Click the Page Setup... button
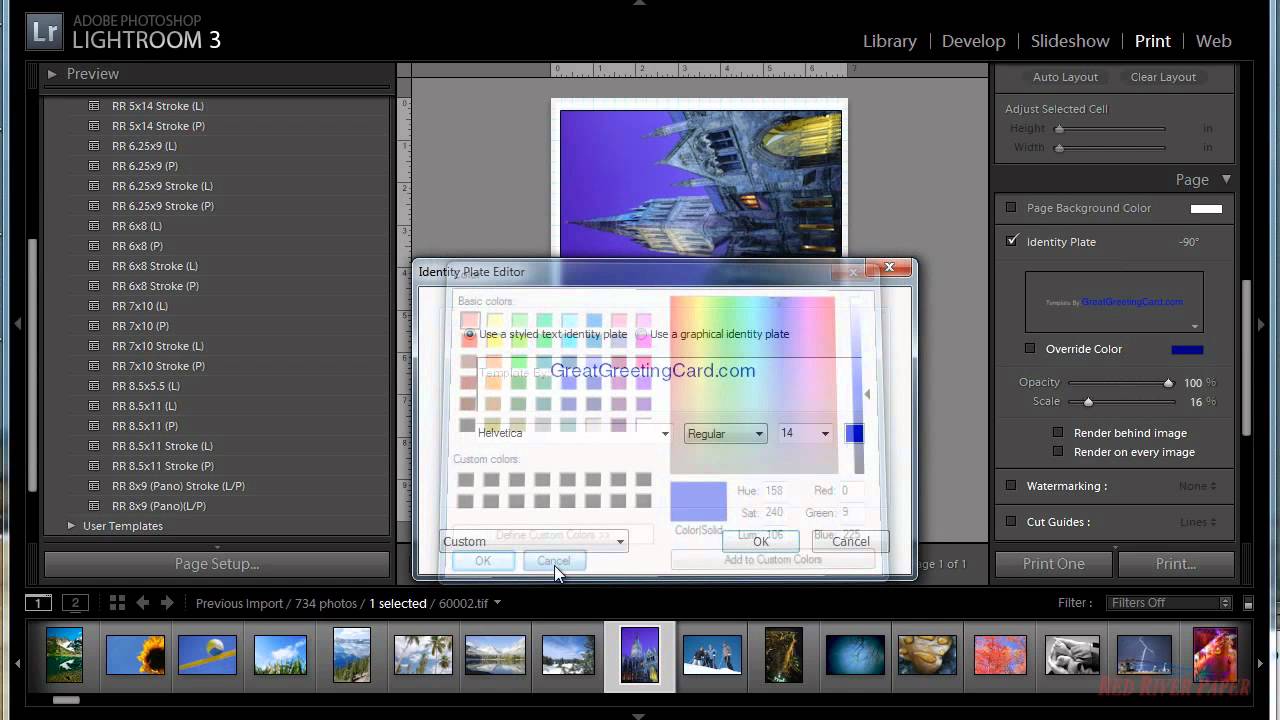The width and height of the screenshot is (1280, 720). (x=217, y=564)
